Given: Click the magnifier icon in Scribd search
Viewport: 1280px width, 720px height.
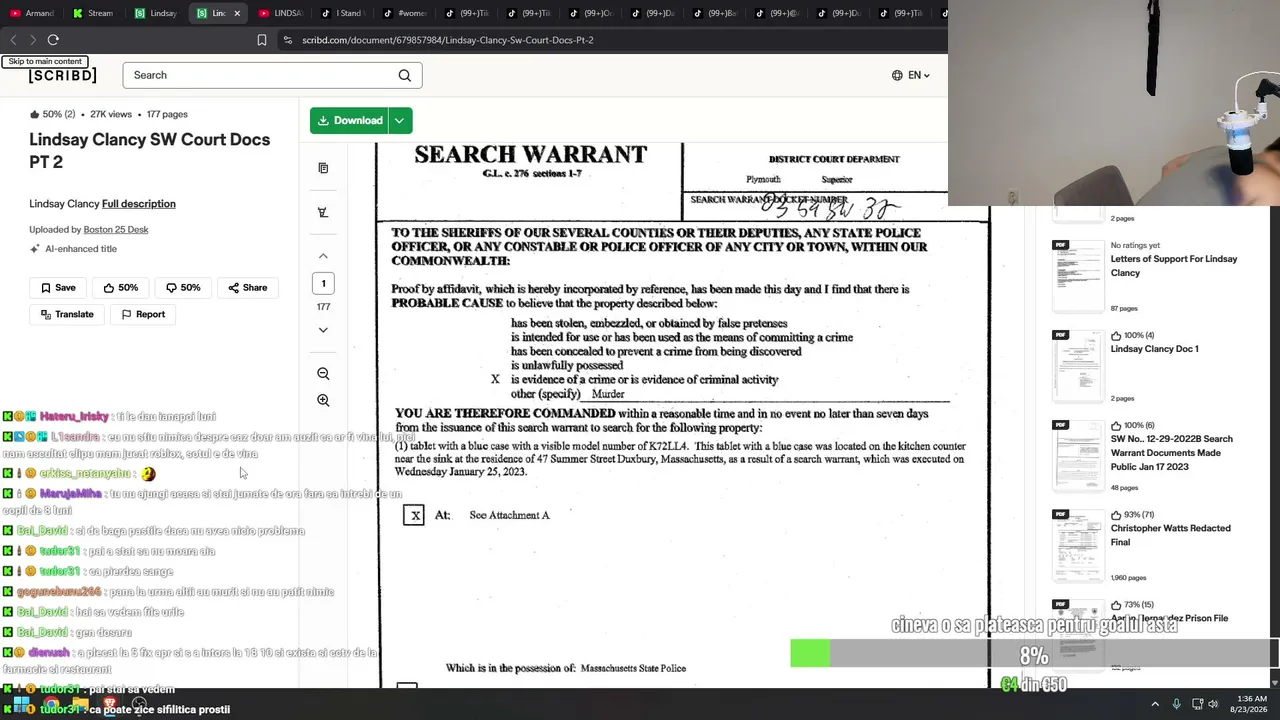Looking at the screenshot, I should pyautogui.click(x=404, y=75).
